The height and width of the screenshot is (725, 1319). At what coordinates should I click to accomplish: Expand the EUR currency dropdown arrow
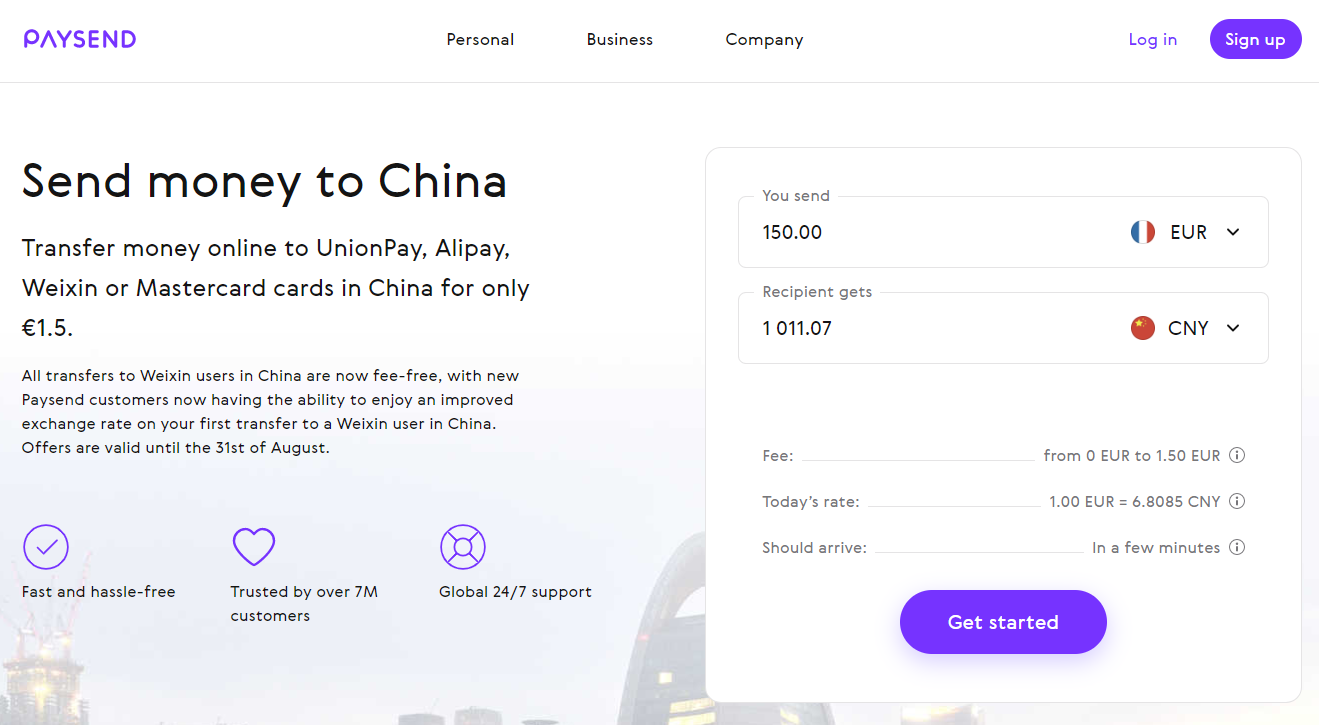coord(1233,232)
